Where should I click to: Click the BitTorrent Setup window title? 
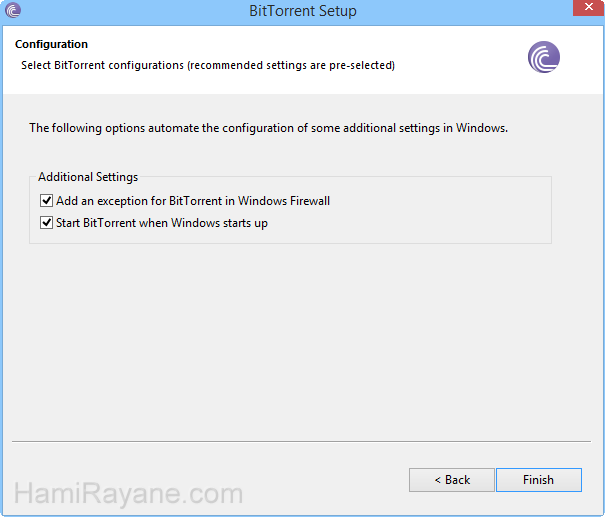point(302,11)
